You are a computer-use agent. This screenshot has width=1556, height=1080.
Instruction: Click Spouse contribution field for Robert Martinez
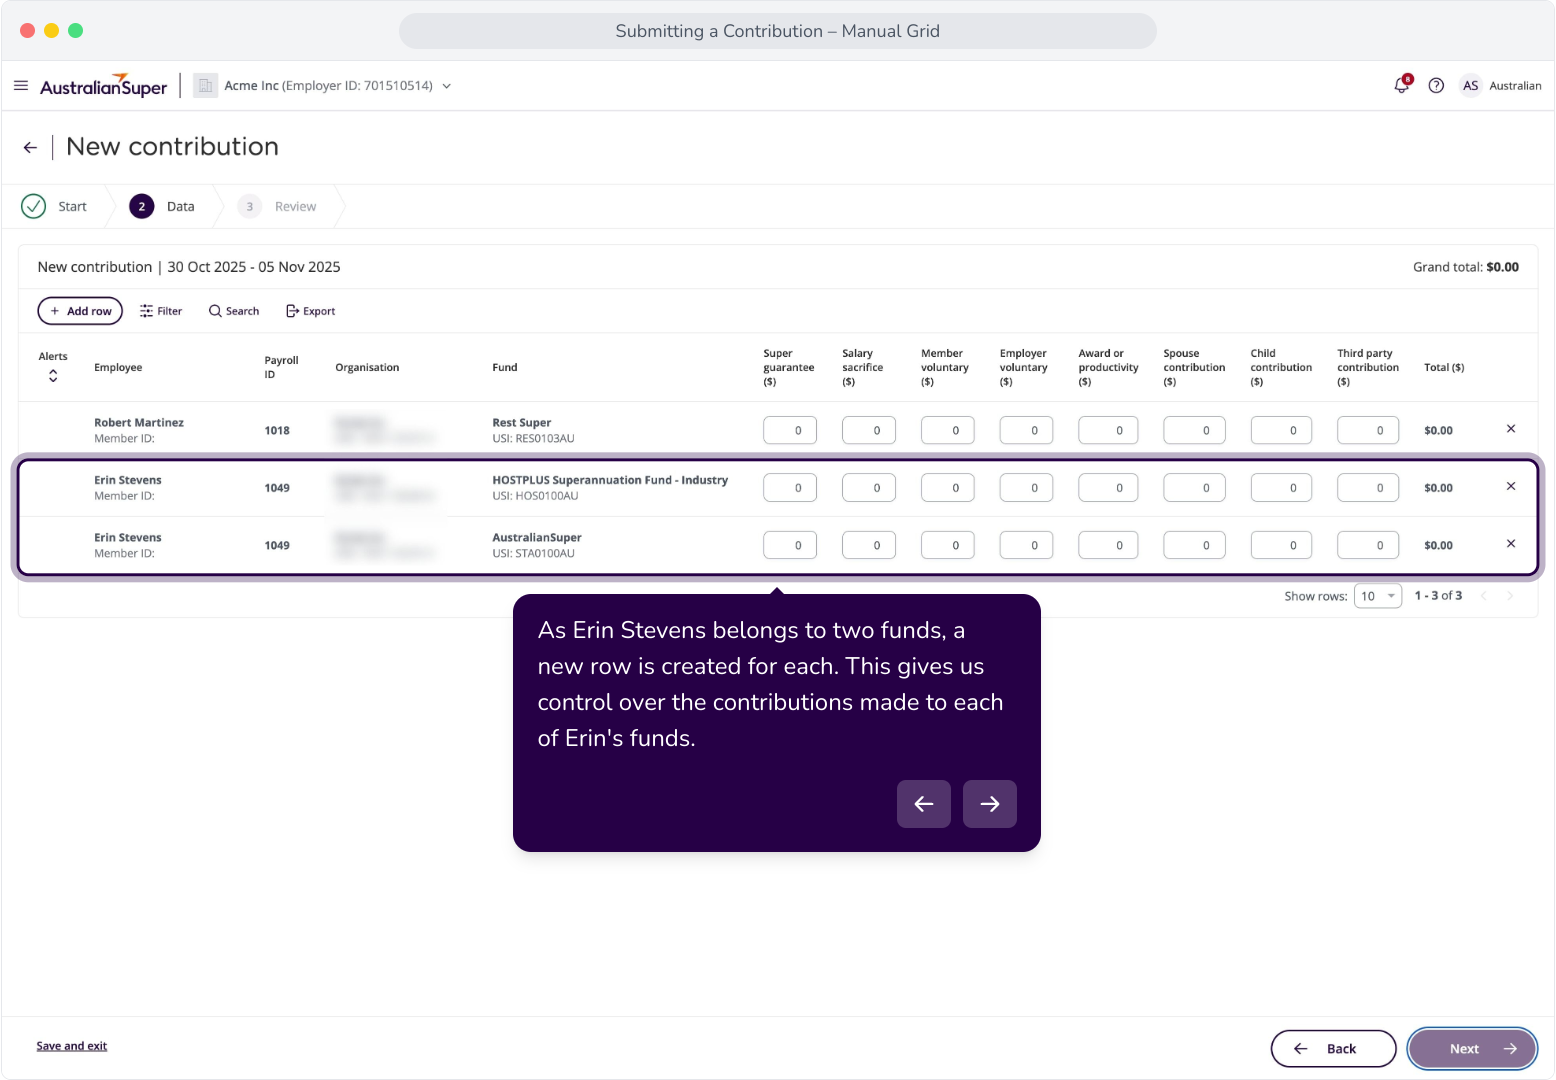[x=1195, y=430]
